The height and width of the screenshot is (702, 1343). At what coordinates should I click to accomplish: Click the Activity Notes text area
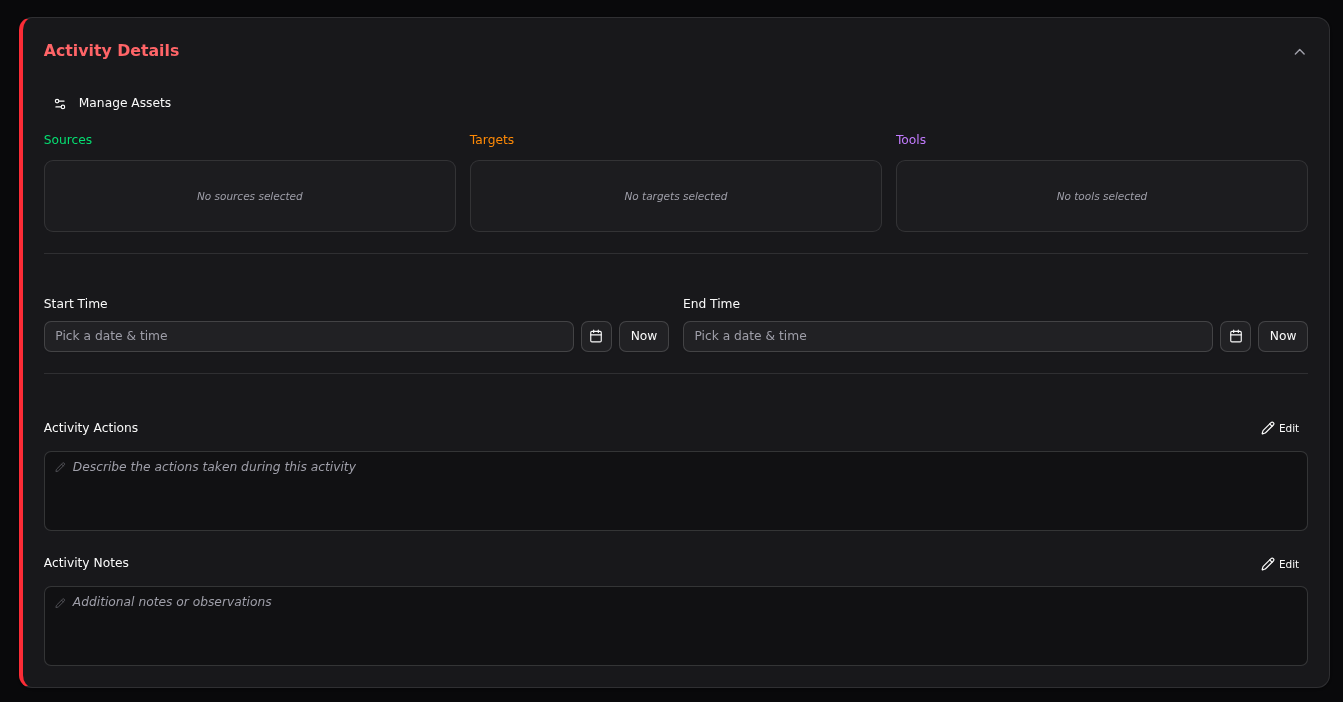coord(675,632)
